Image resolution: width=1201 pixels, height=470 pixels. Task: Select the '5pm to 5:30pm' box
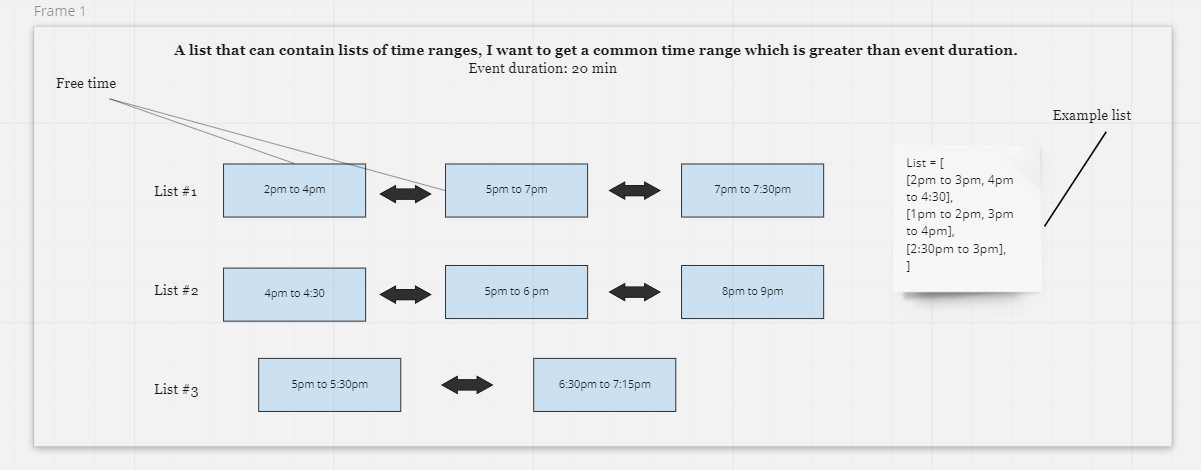click(329, 385)
